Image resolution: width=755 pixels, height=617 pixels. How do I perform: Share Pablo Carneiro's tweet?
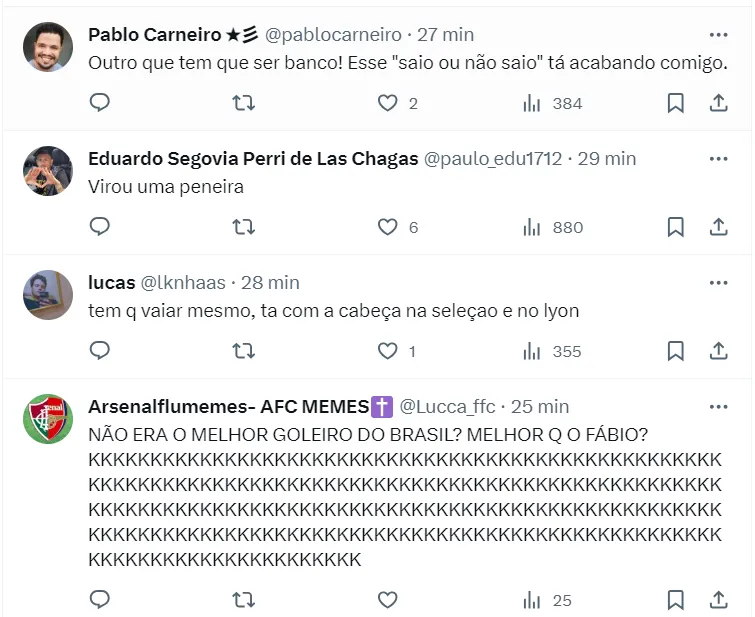coord(718,103)
